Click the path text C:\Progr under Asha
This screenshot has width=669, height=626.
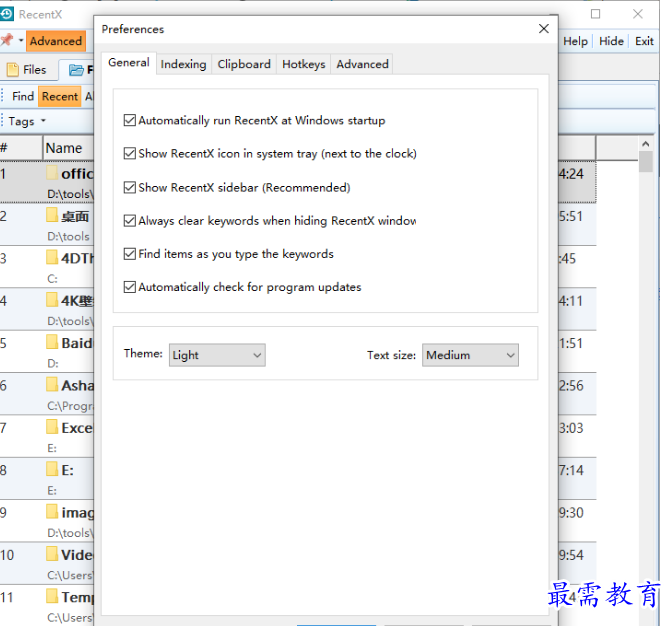[70, 406]
